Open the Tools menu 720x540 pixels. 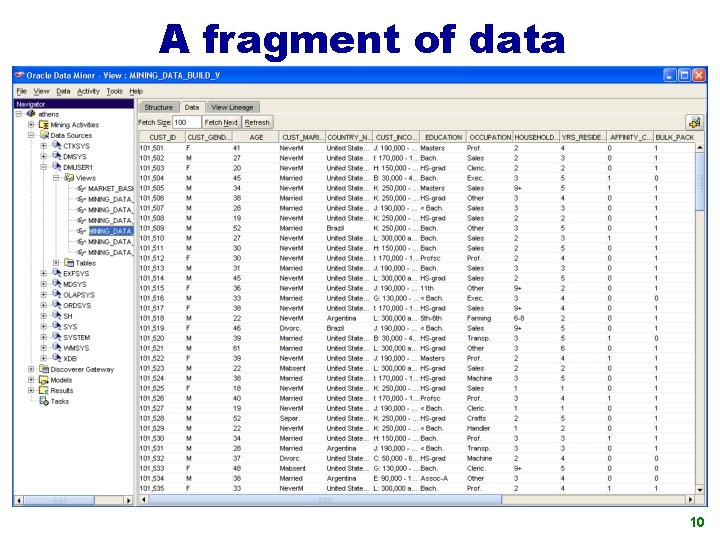[114, 91]
